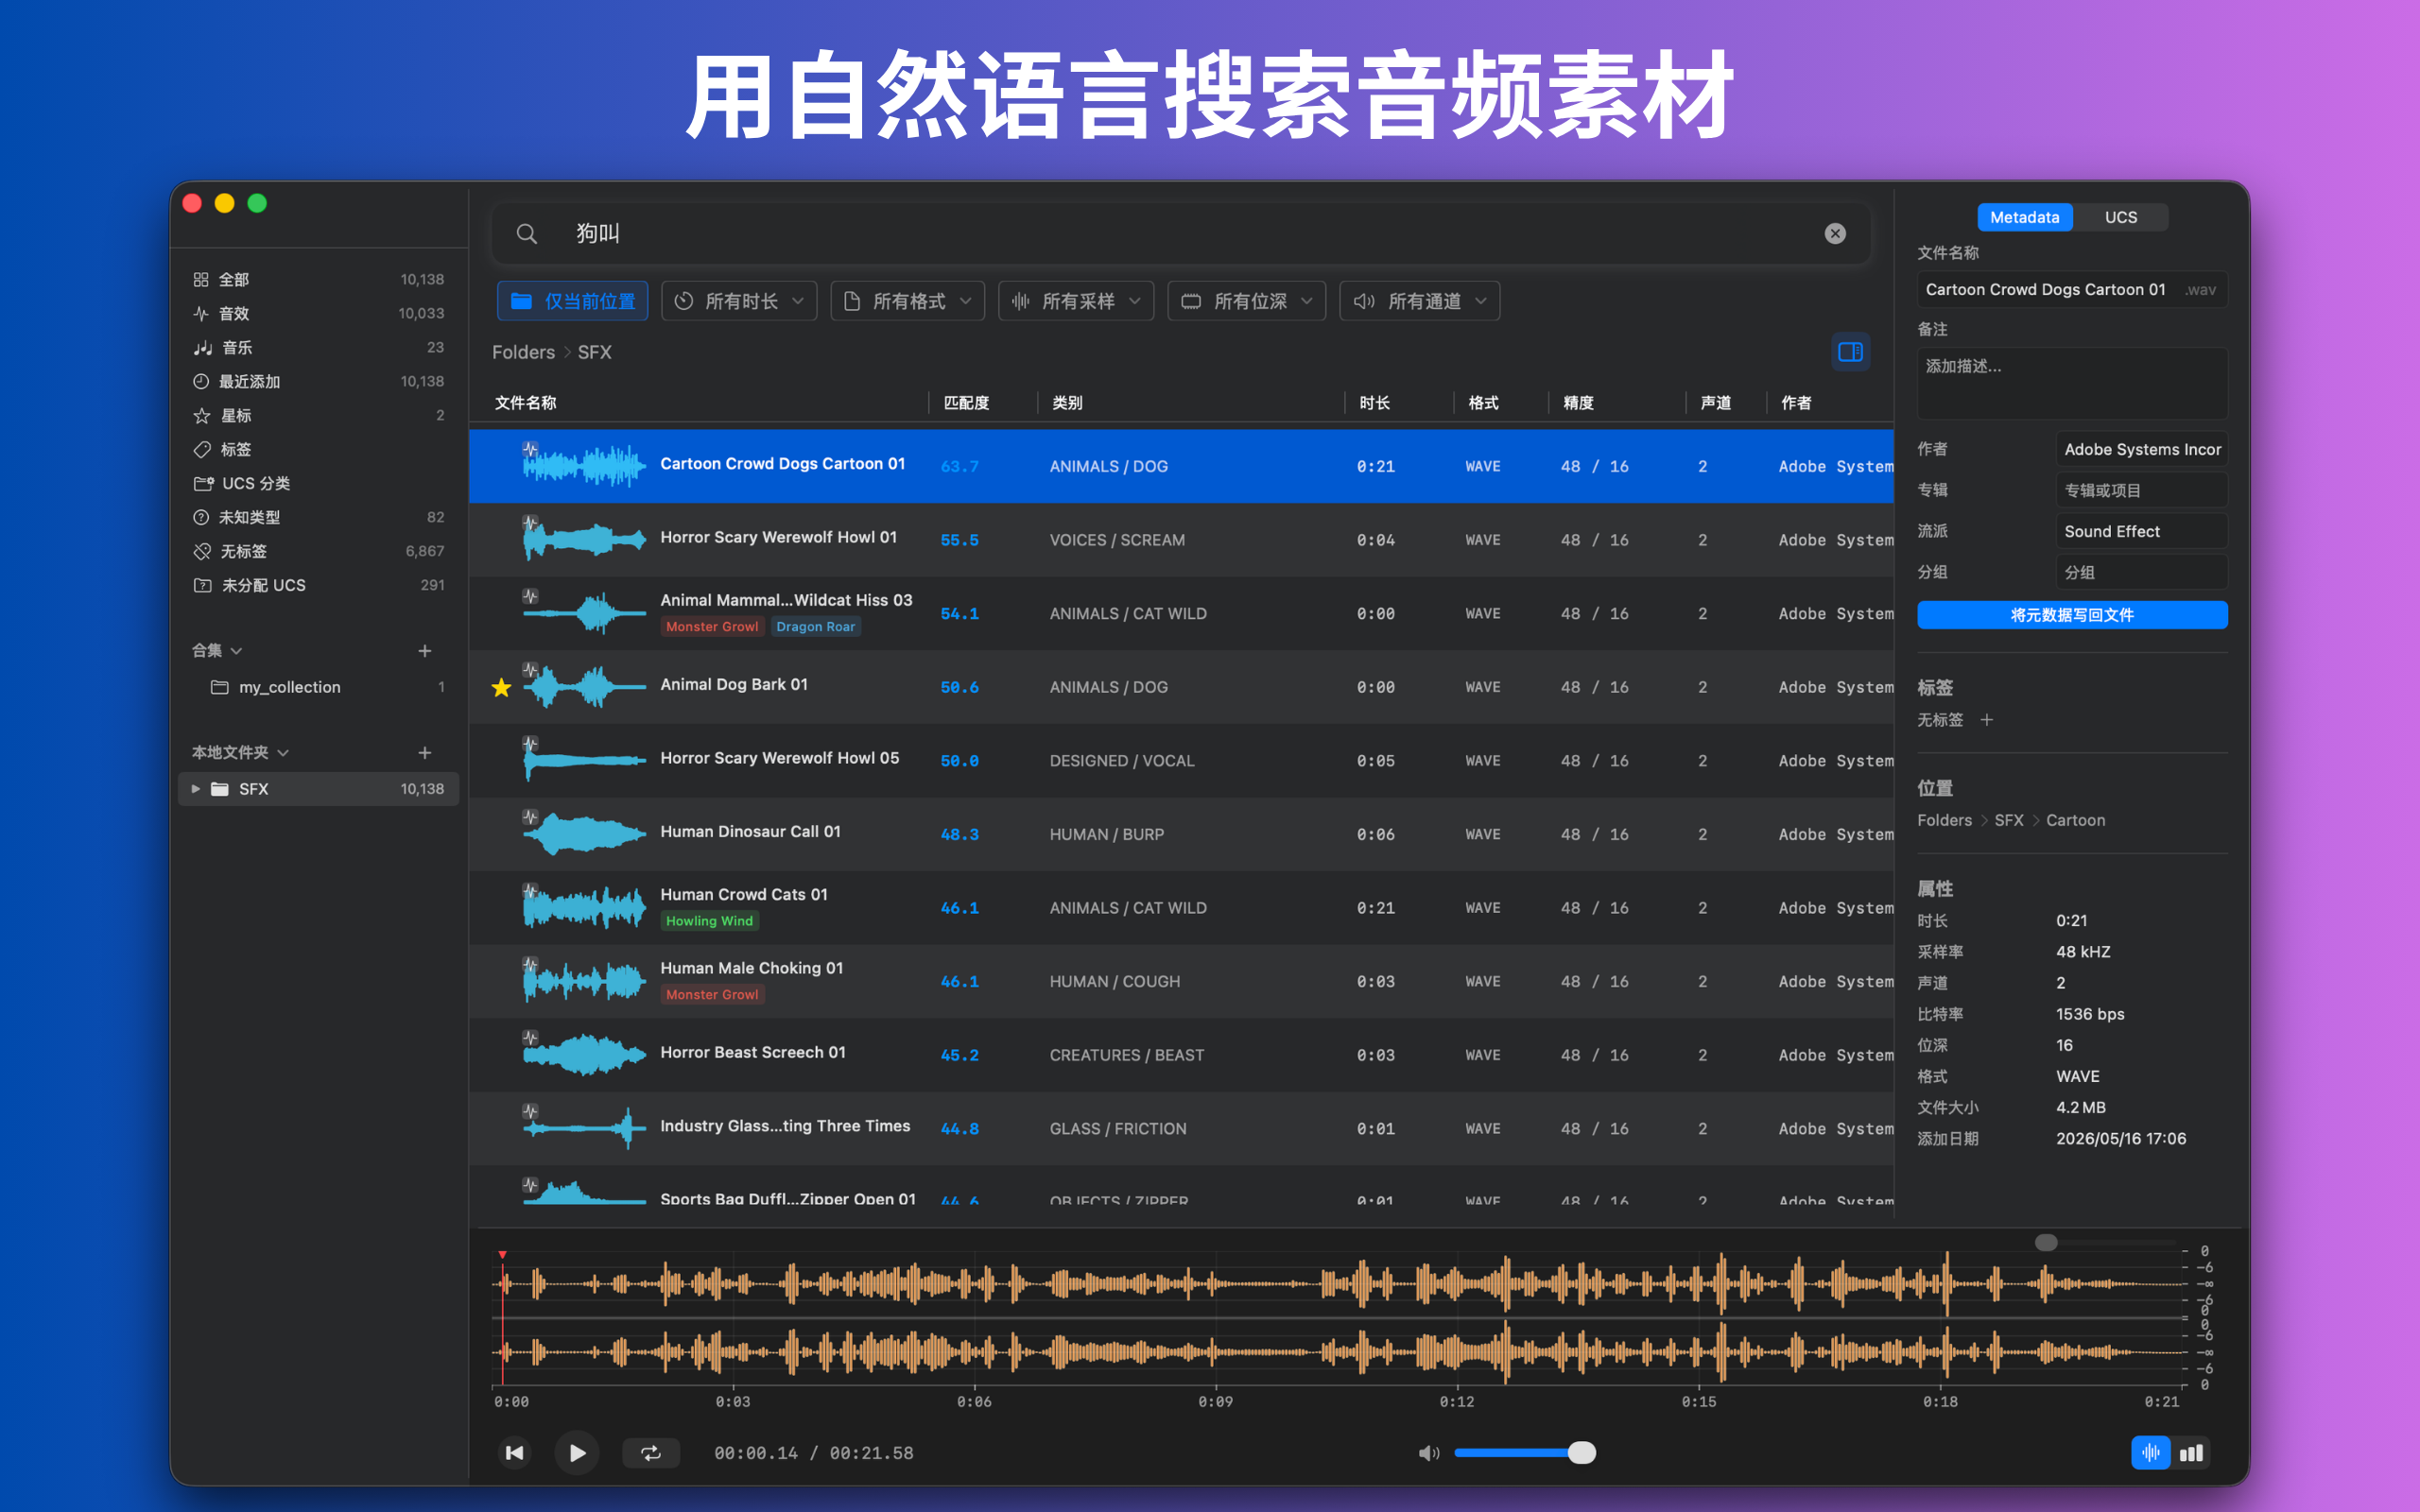Open the 所有格式 dropdown
The height and width of the screenshot is (1512, 2420).
[x=907, y=301]
